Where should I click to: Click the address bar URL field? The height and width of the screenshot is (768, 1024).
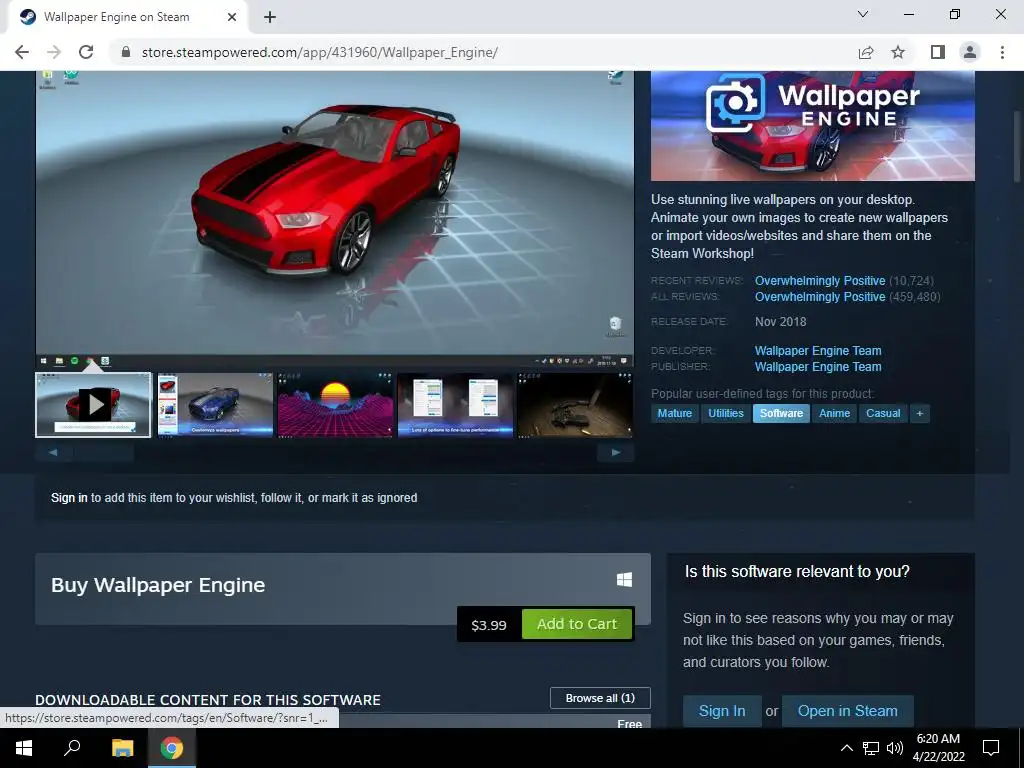click(x=485, y=52)
